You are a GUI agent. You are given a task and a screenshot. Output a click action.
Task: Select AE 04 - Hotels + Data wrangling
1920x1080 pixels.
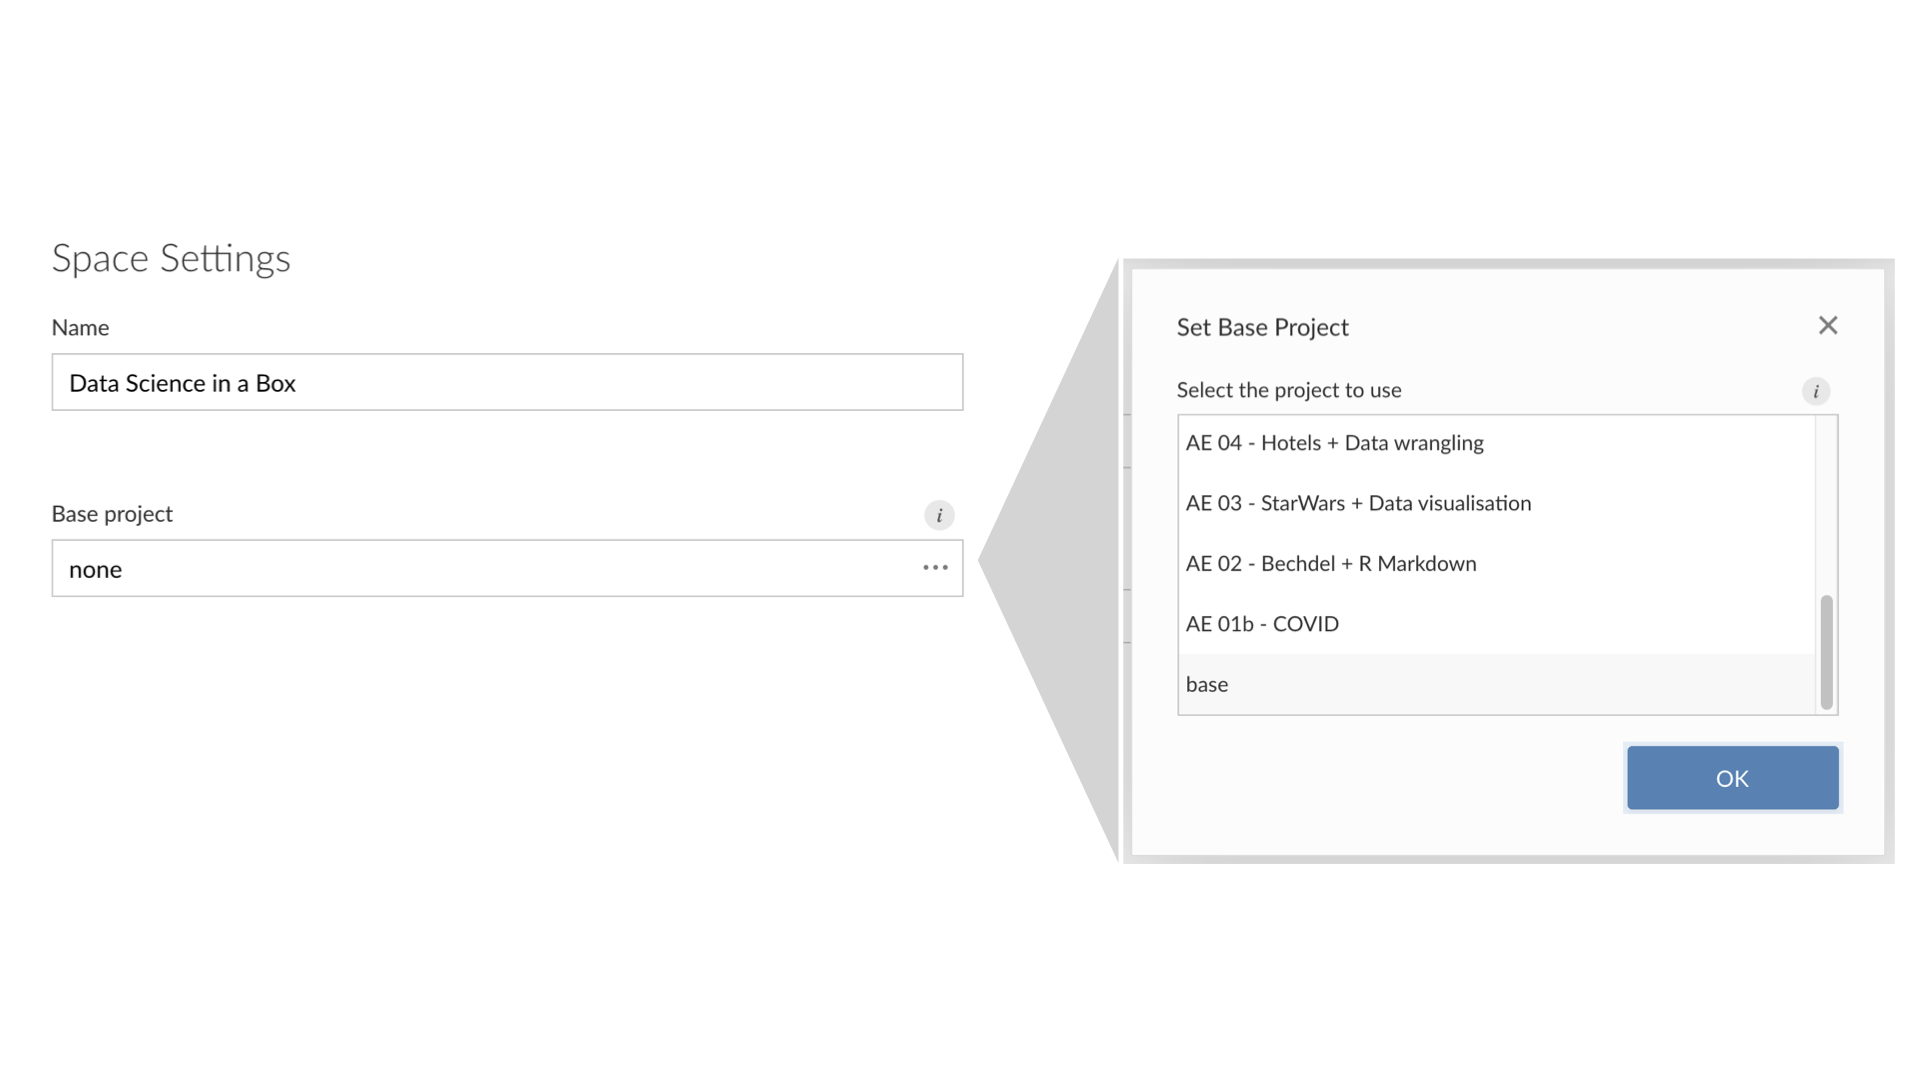click(1496, 443)
